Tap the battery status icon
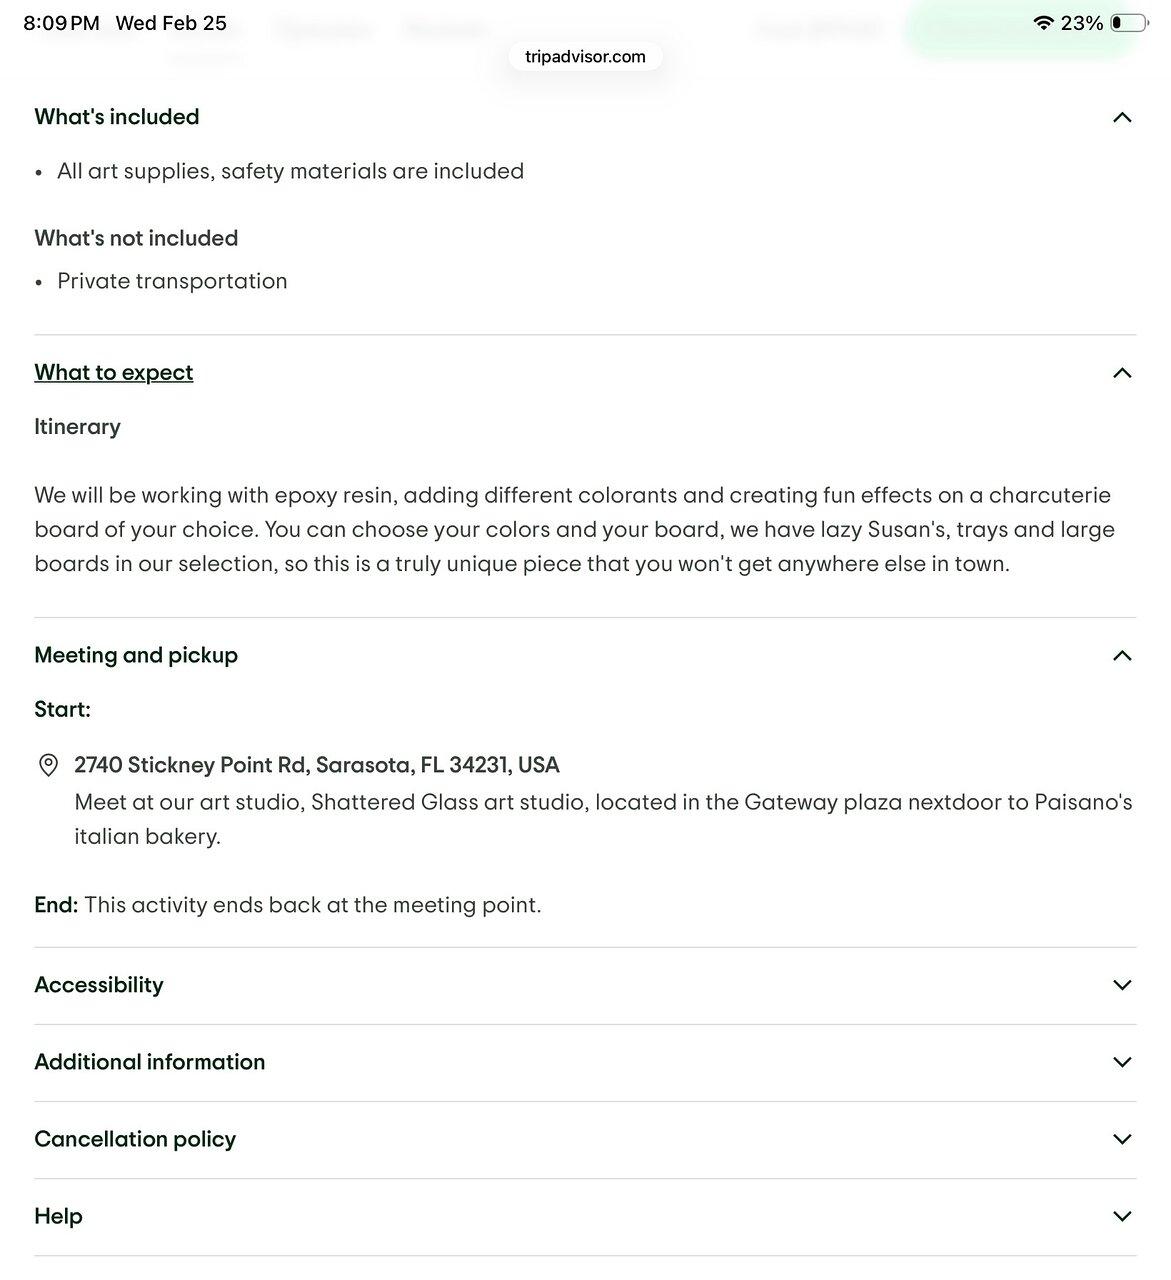This screenshot has height=1280, width=1171. coord(1130,23)
